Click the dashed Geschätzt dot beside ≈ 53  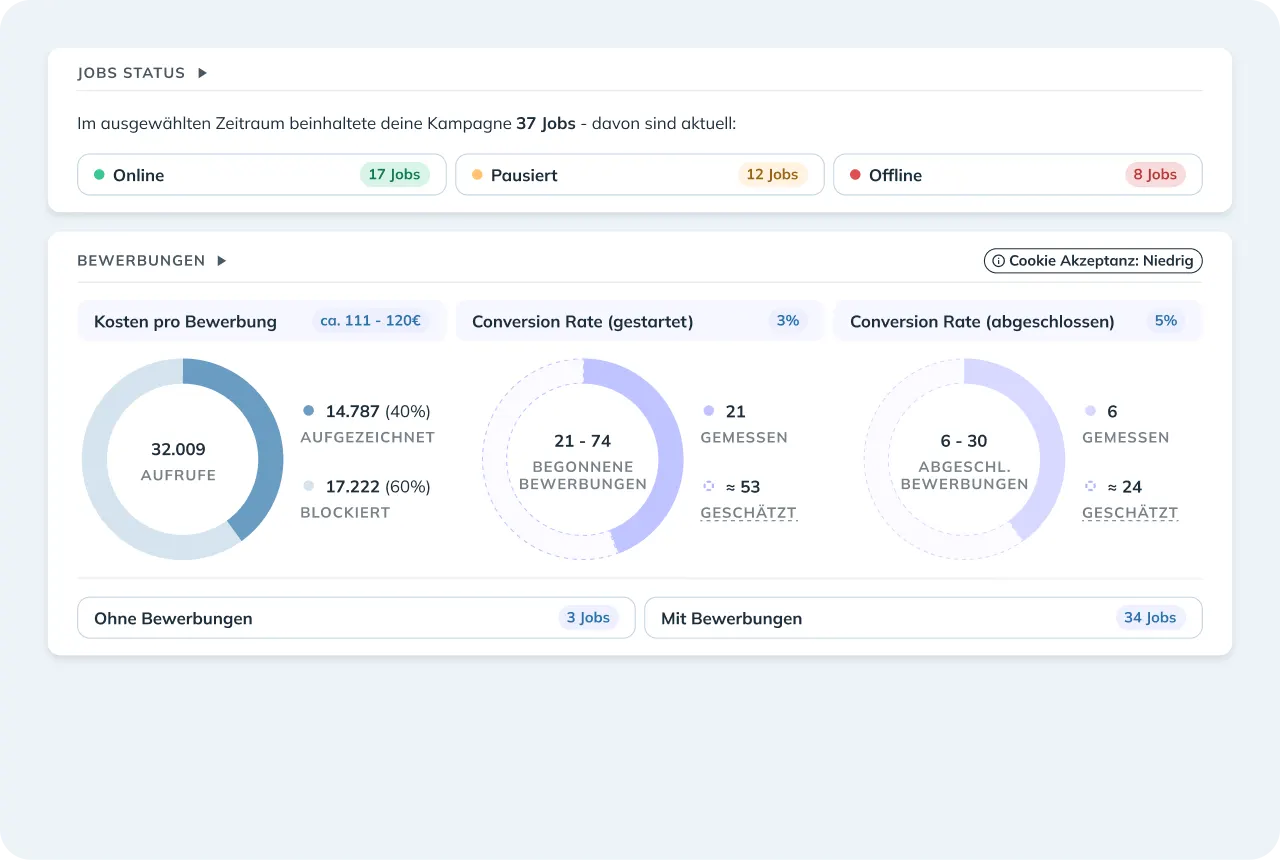click(709, 487)
